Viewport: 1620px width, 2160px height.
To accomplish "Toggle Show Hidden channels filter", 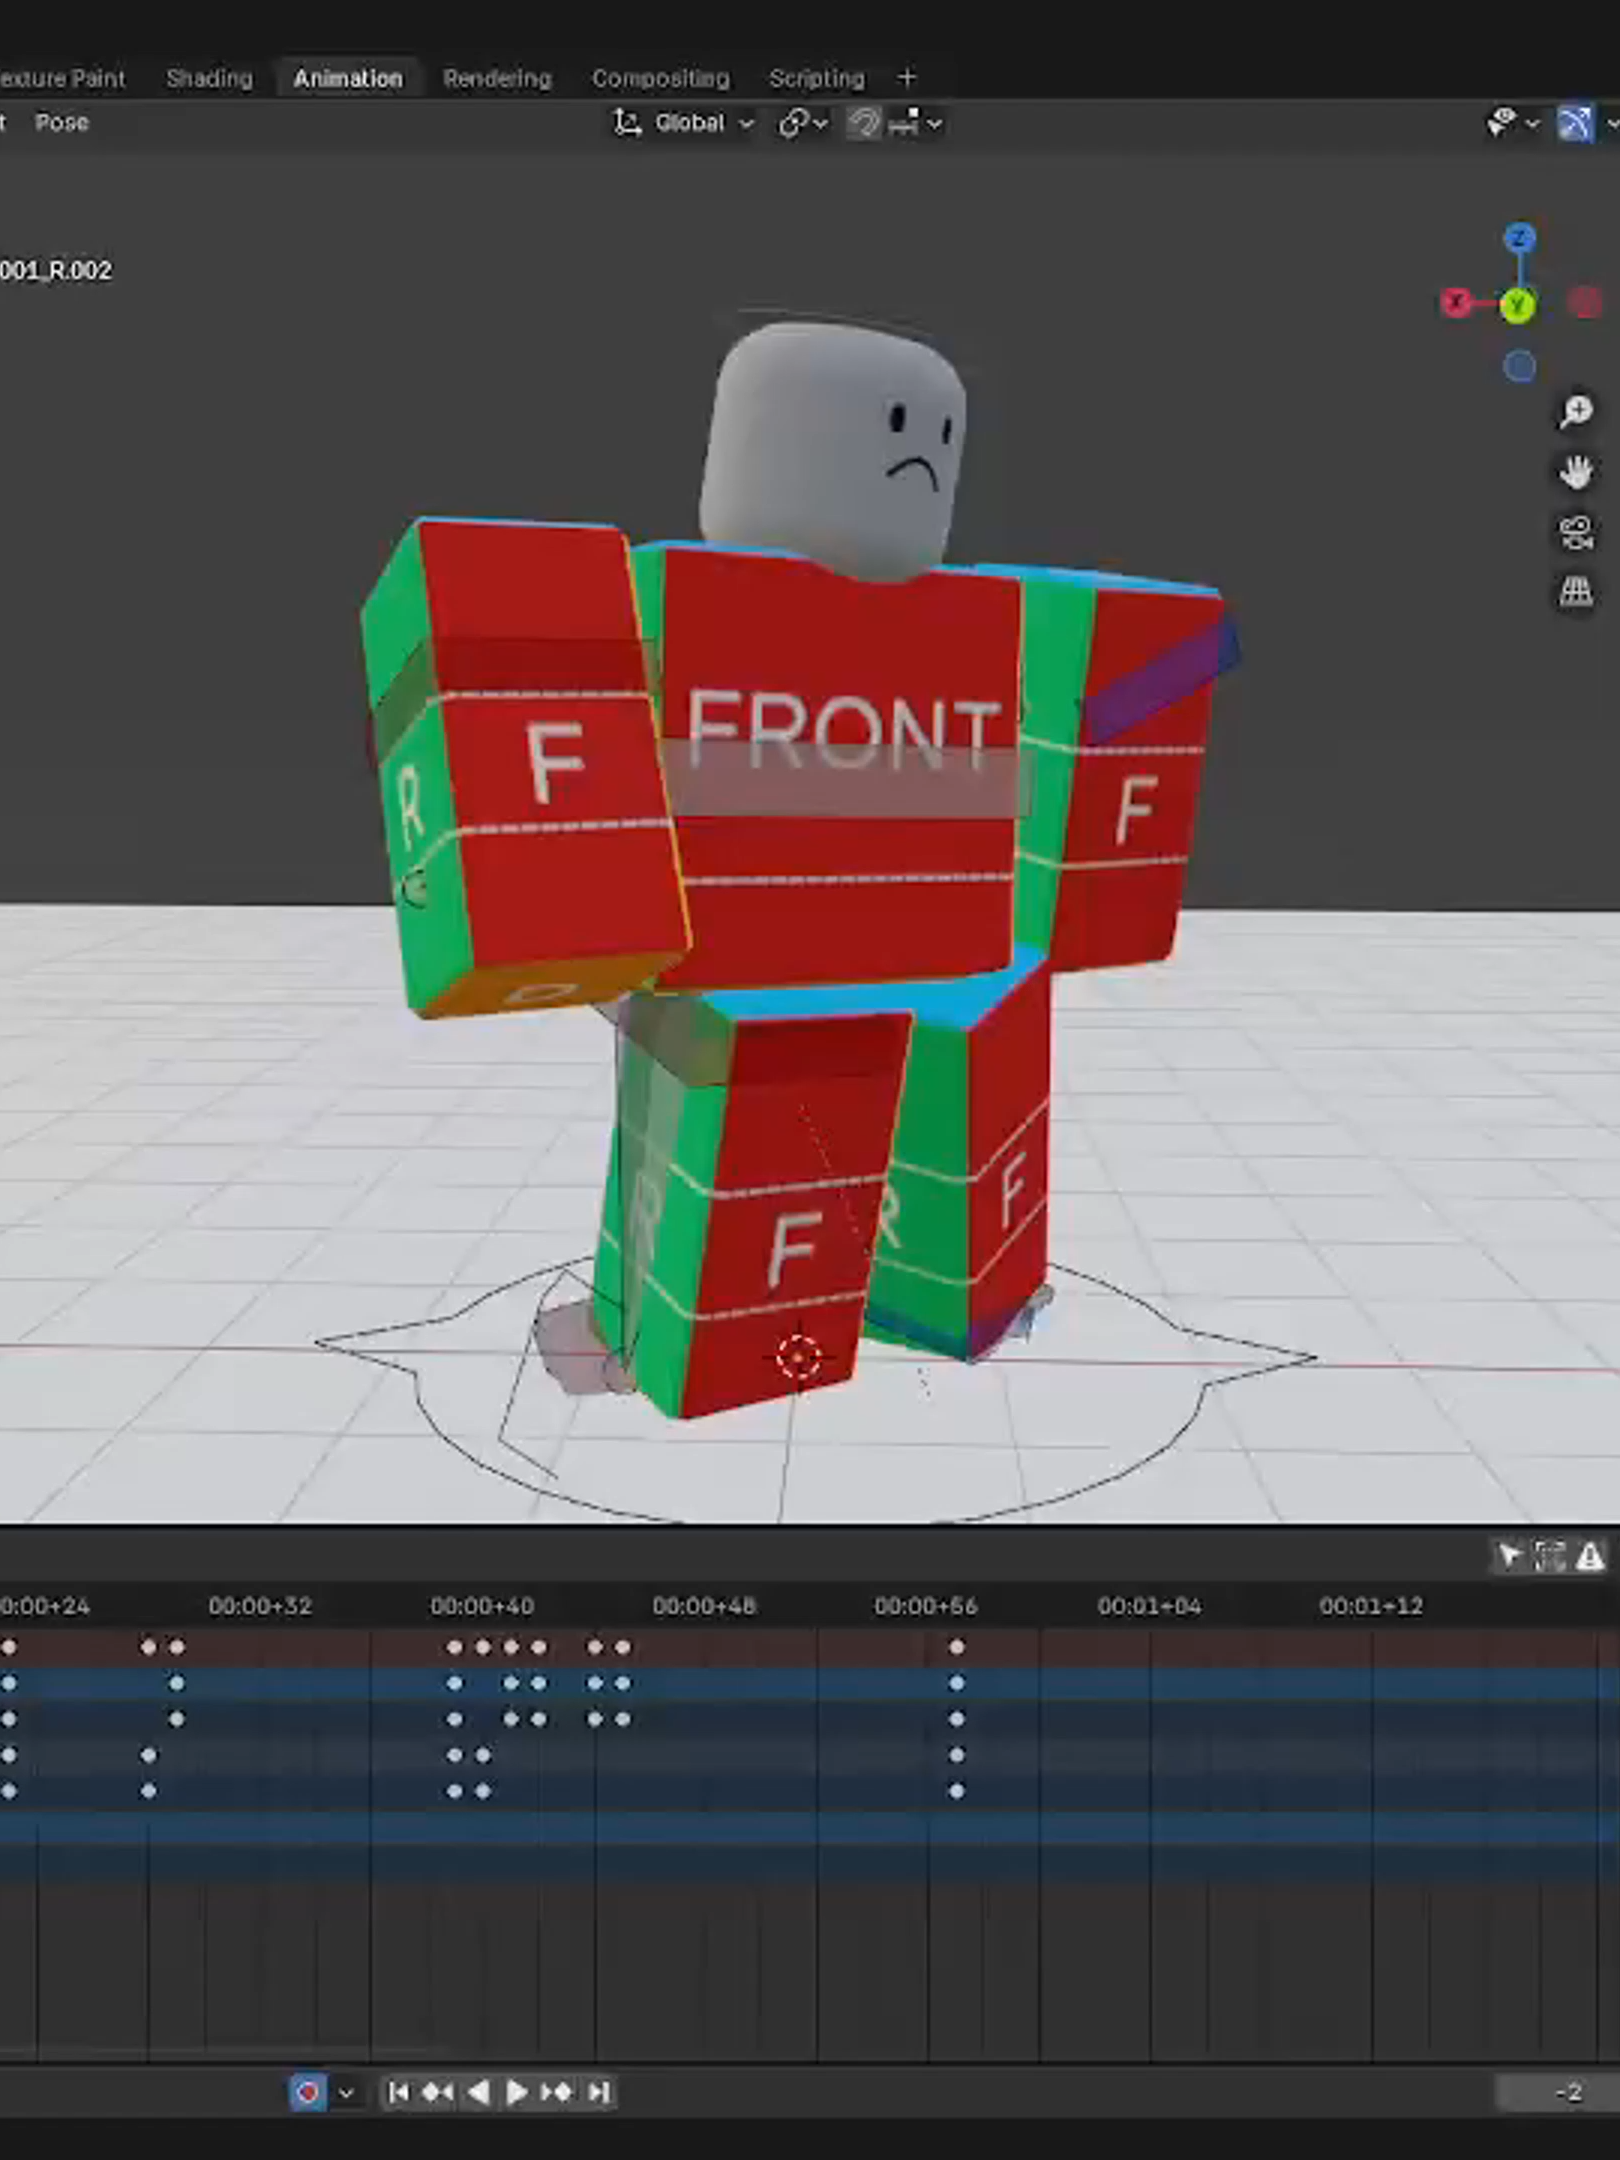I will 1549,1556.
